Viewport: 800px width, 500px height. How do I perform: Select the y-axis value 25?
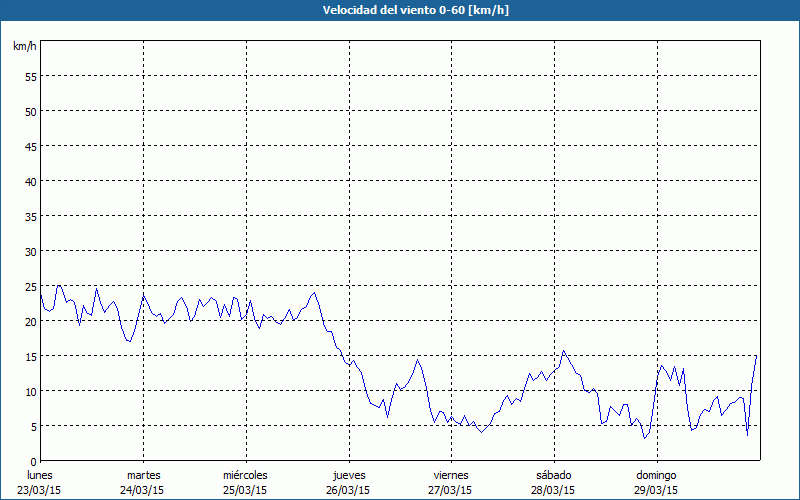(30, 286)
